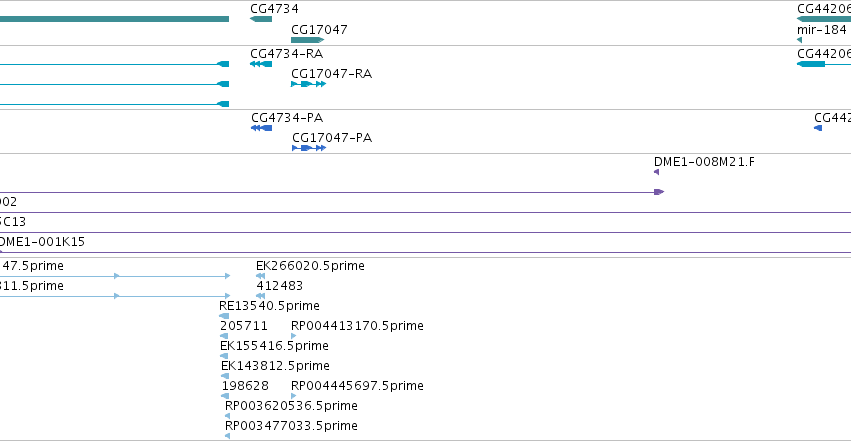Image resolution: width=851 pixels, height=441 pixels.
Task: Select the RP003477033.5prime label
Action: point(291,425)
